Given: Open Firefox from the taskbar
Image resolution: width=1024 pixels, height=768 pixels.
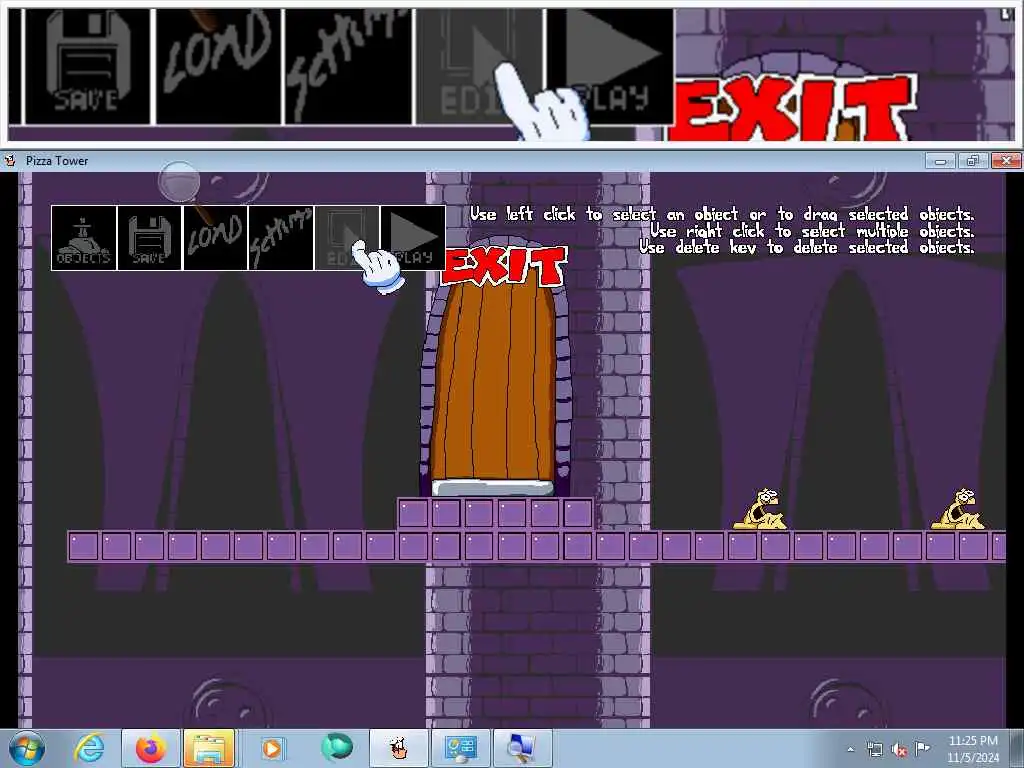Looking at the screenshot, I should click(151, 748).
